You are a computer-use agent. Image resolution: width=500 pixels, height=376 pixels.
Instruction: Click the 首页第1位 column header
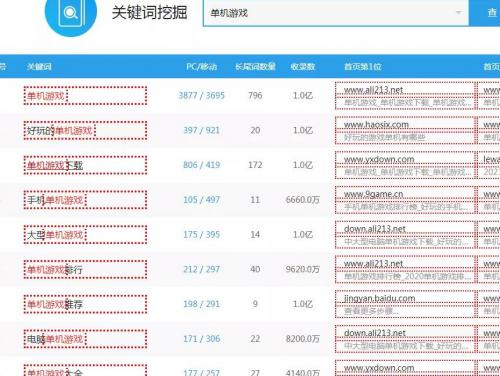click(363, 67)
